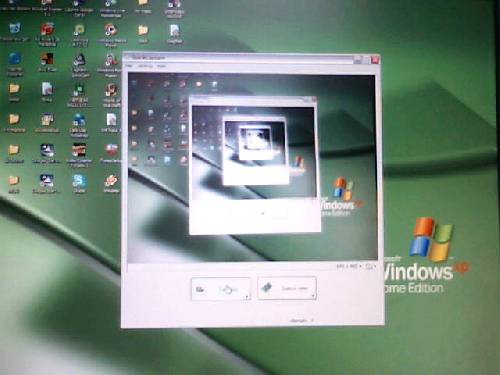Click the capture image camera button
500x375 pixels.
pos(221,289)
